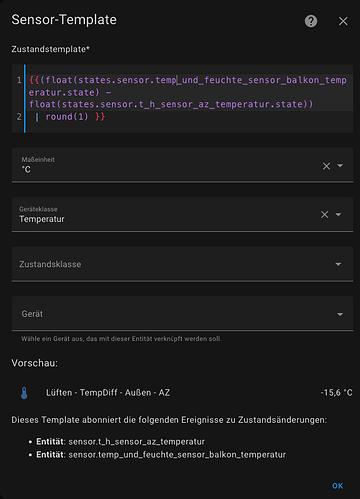Click entity sensor.temp_und_feuchte_sensor_balkon_temperatur
This screenshot has width=360, height=499.
(x=177, y=455)
